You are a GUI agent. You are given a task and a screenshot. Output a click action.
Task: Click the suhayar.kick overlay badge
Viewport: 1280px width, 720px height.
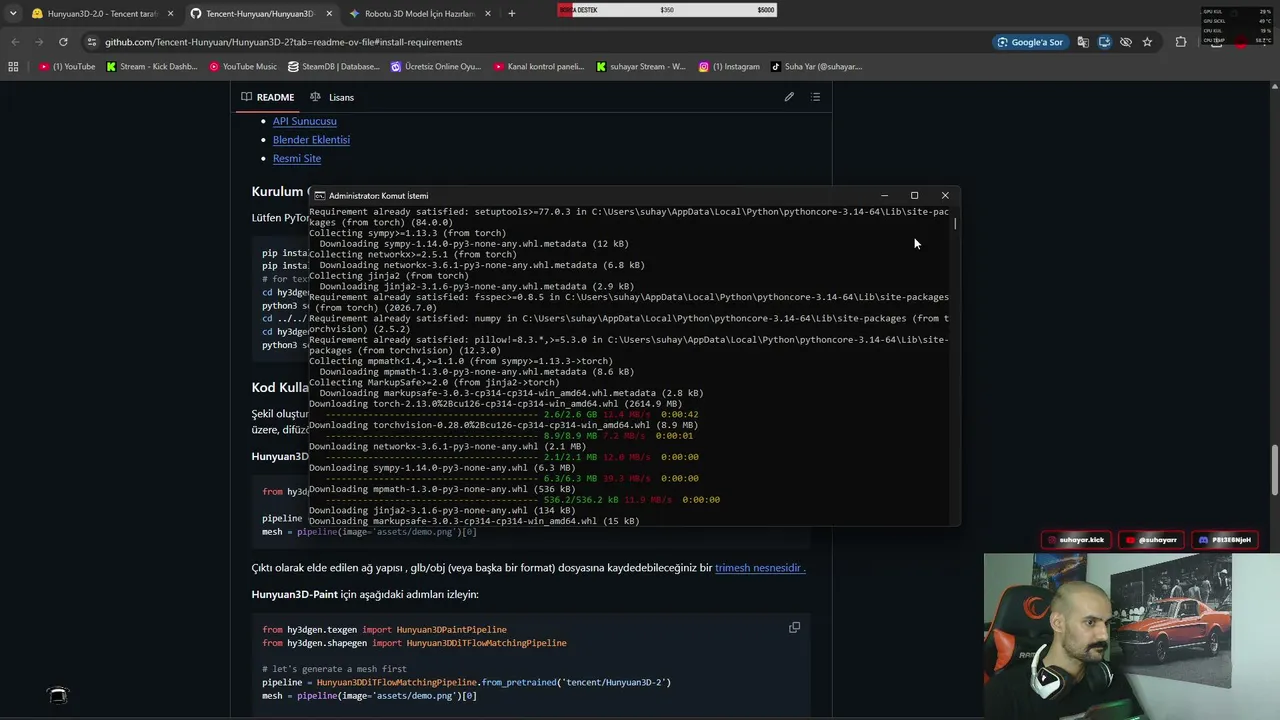[x=1077, y=540]
